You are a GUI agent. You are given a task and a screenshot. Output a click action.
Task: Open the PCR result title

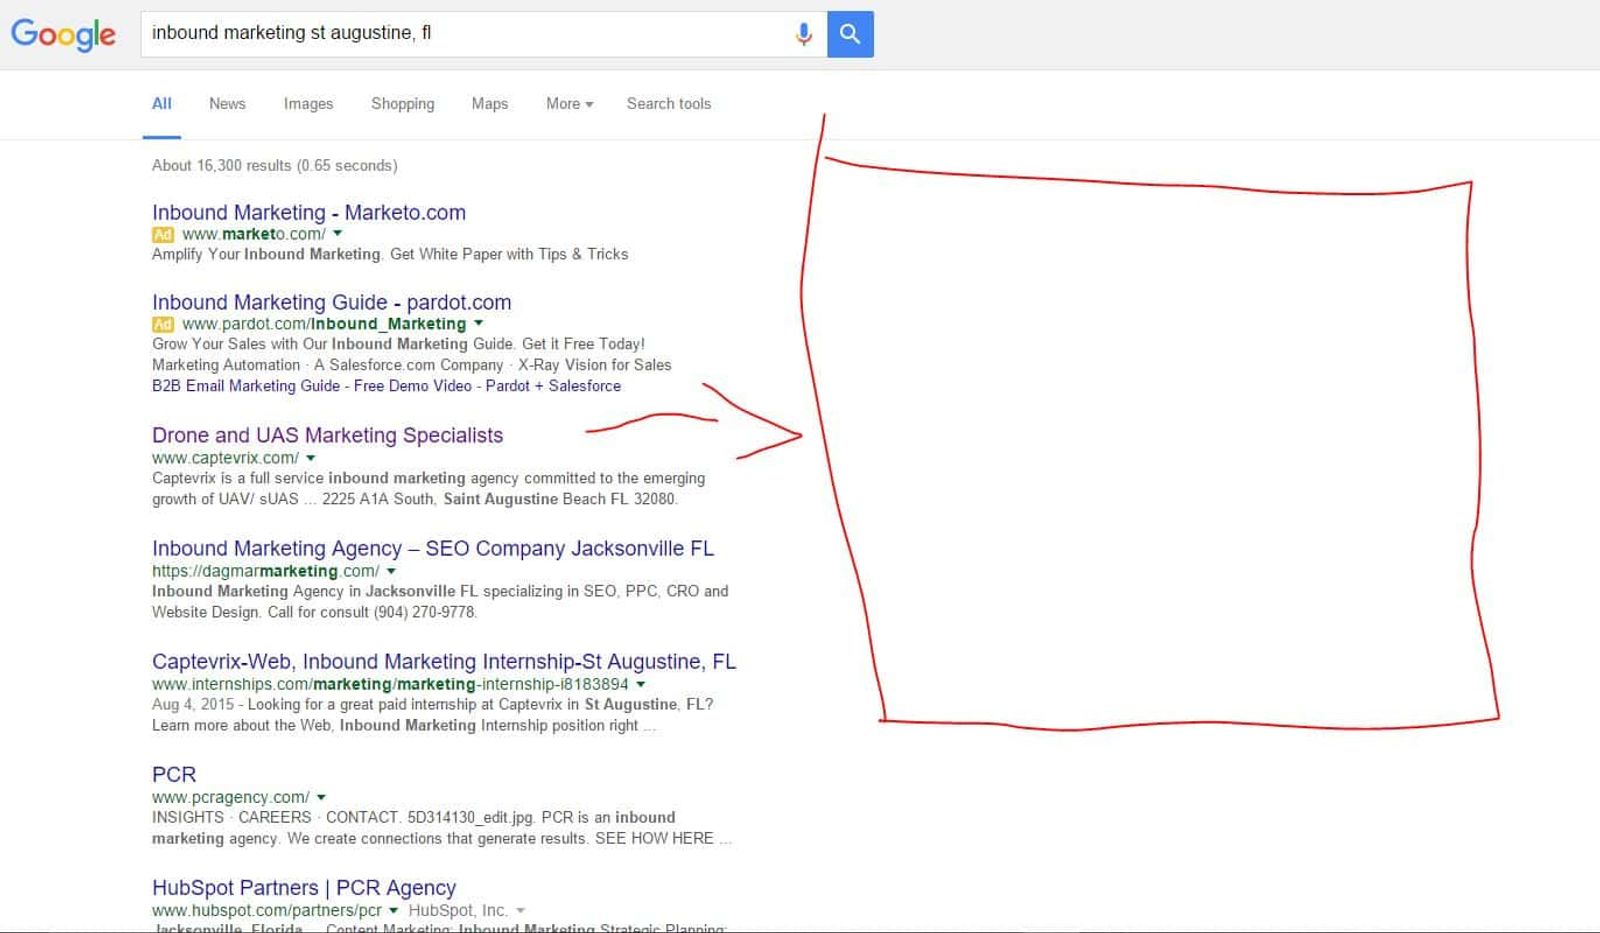pyautogui.click(x=174, y=774)
